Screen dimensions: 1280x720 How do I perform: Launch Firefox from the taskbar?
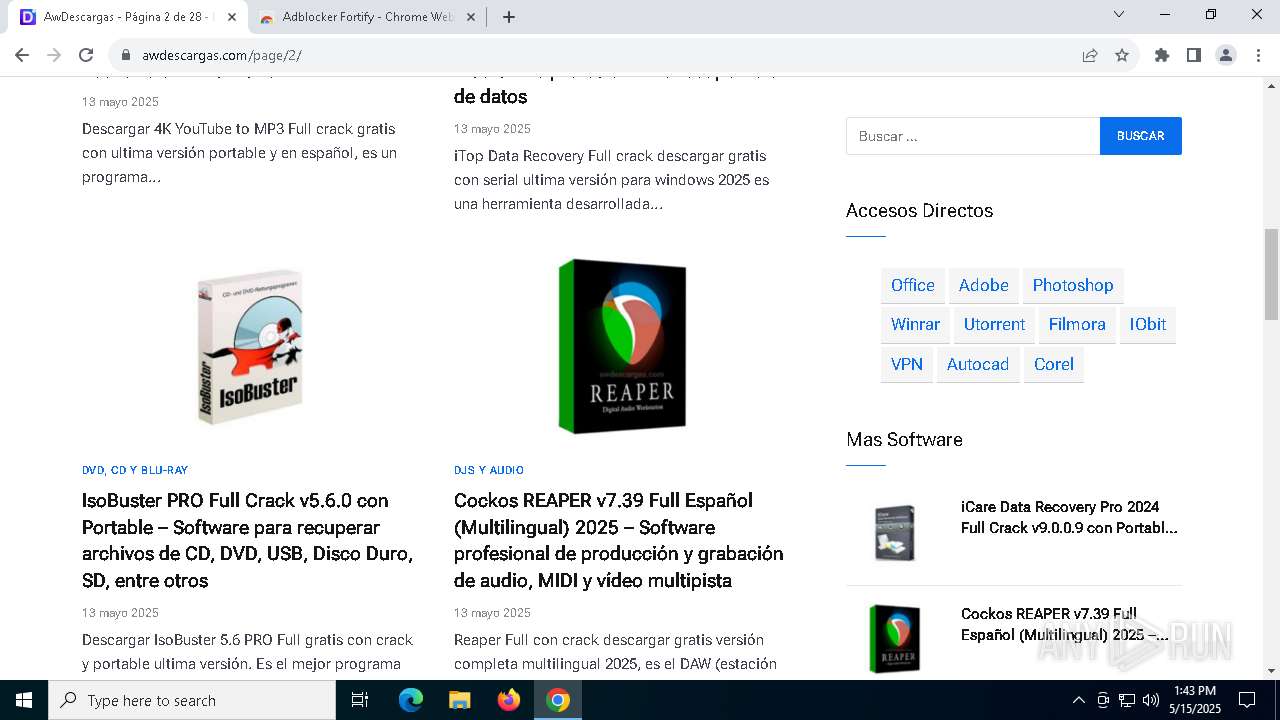coord(509,700)
